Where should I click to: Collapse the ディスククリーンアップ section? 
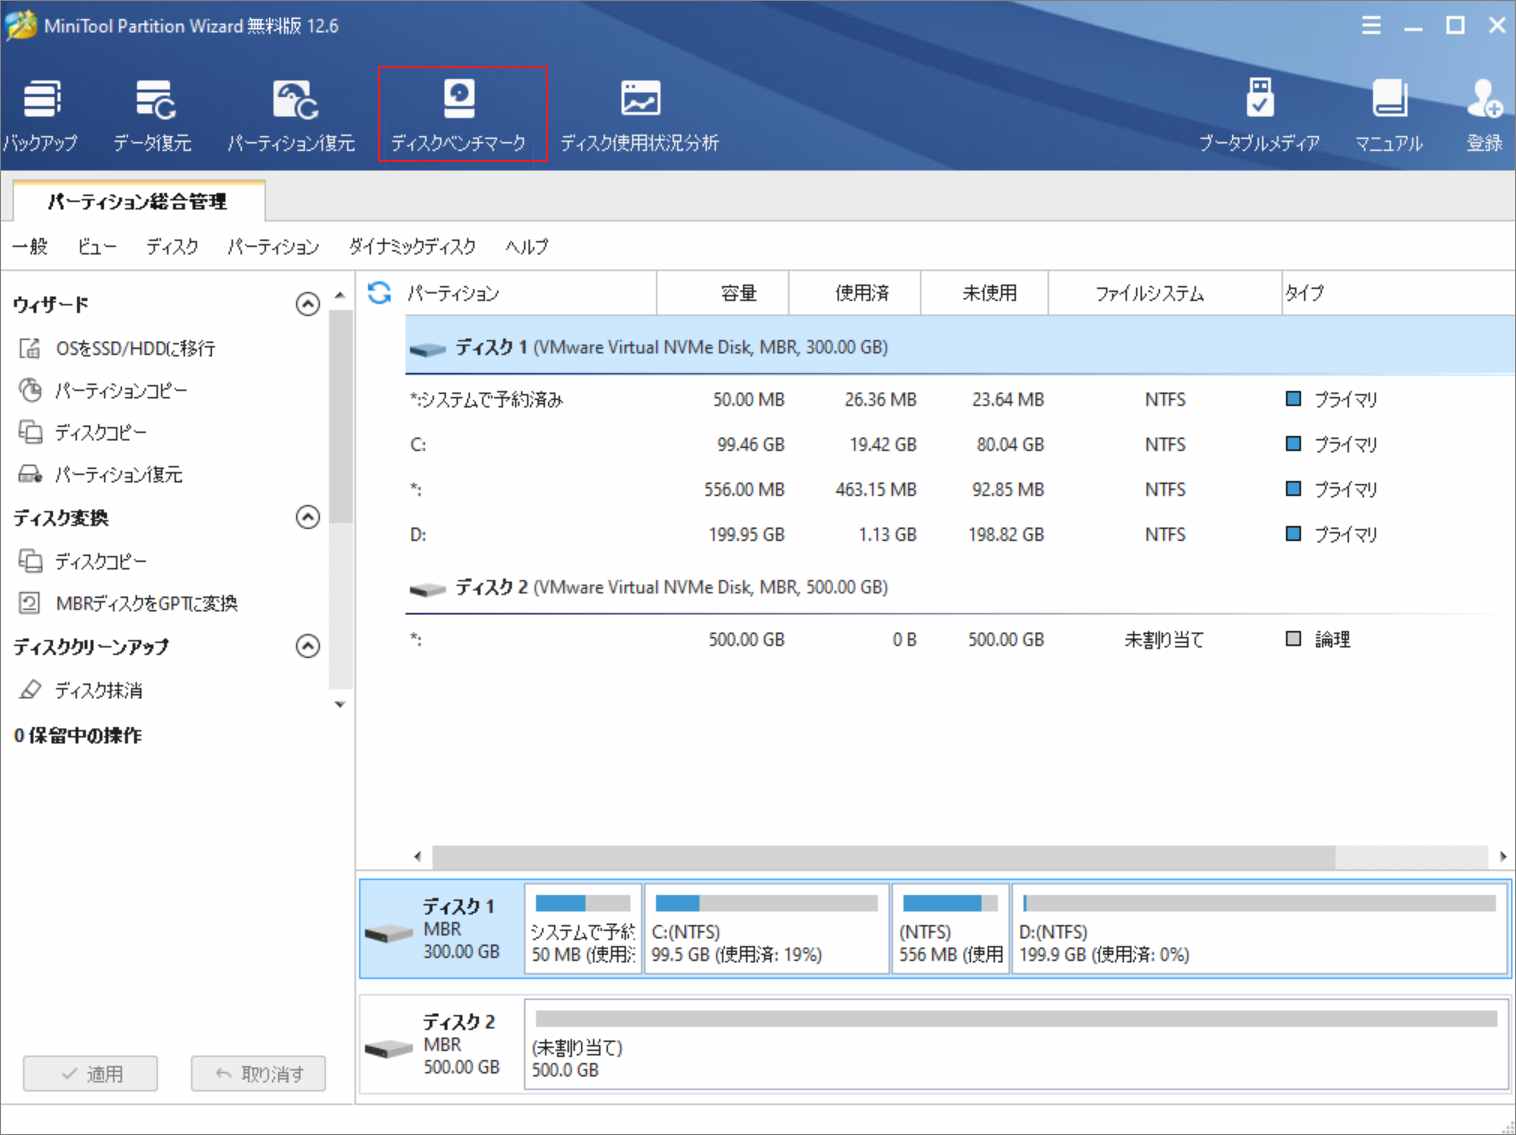pyautogui.click(x=308, y=646)
